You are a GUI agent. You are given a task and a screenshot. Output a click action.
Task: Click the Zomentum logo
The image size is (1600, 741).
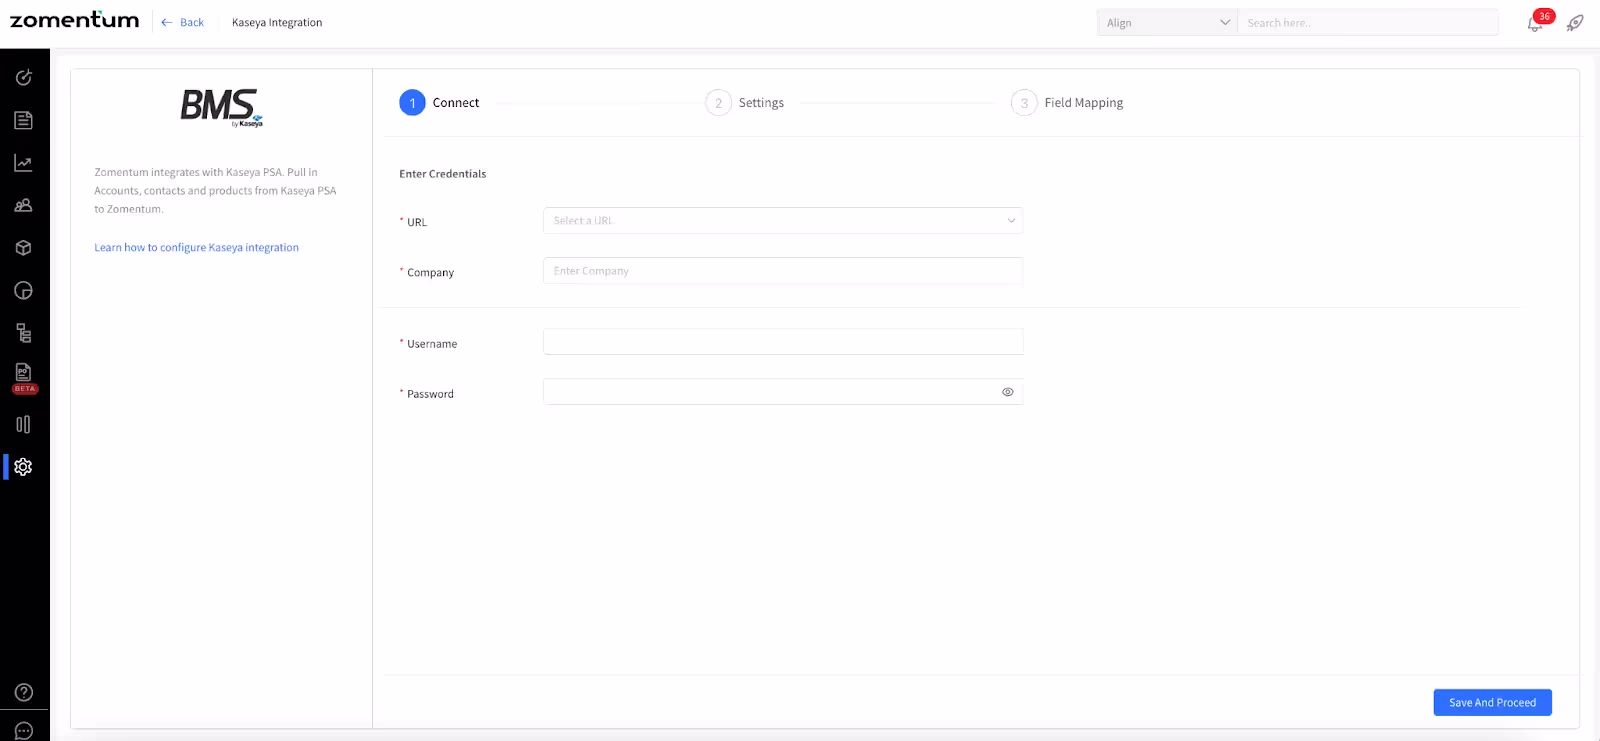[x=75, y=20]
